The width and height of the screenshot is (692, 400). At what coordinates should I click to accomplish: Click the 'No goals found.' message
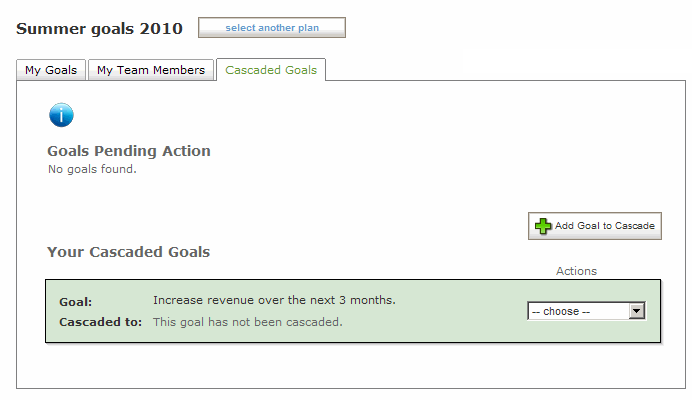pyautogui.click(x=92, y=169)
